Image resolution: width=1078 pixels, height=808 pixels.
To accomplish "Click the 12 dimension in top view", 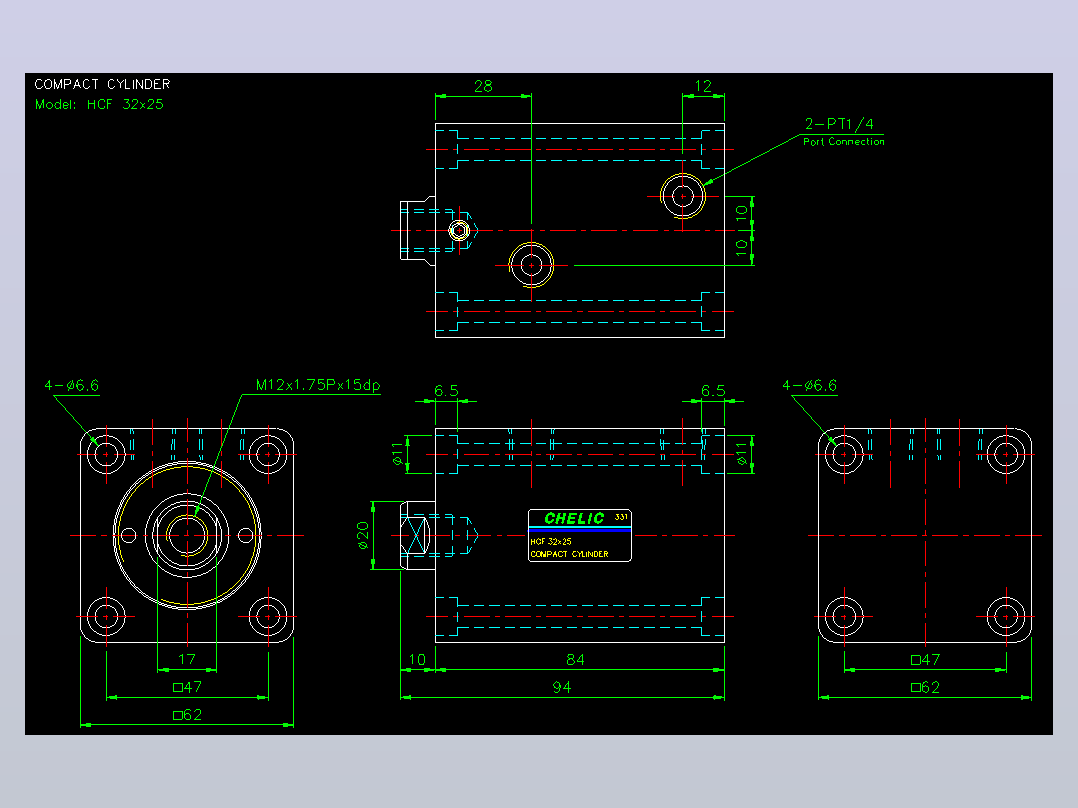I will point(703,86).
